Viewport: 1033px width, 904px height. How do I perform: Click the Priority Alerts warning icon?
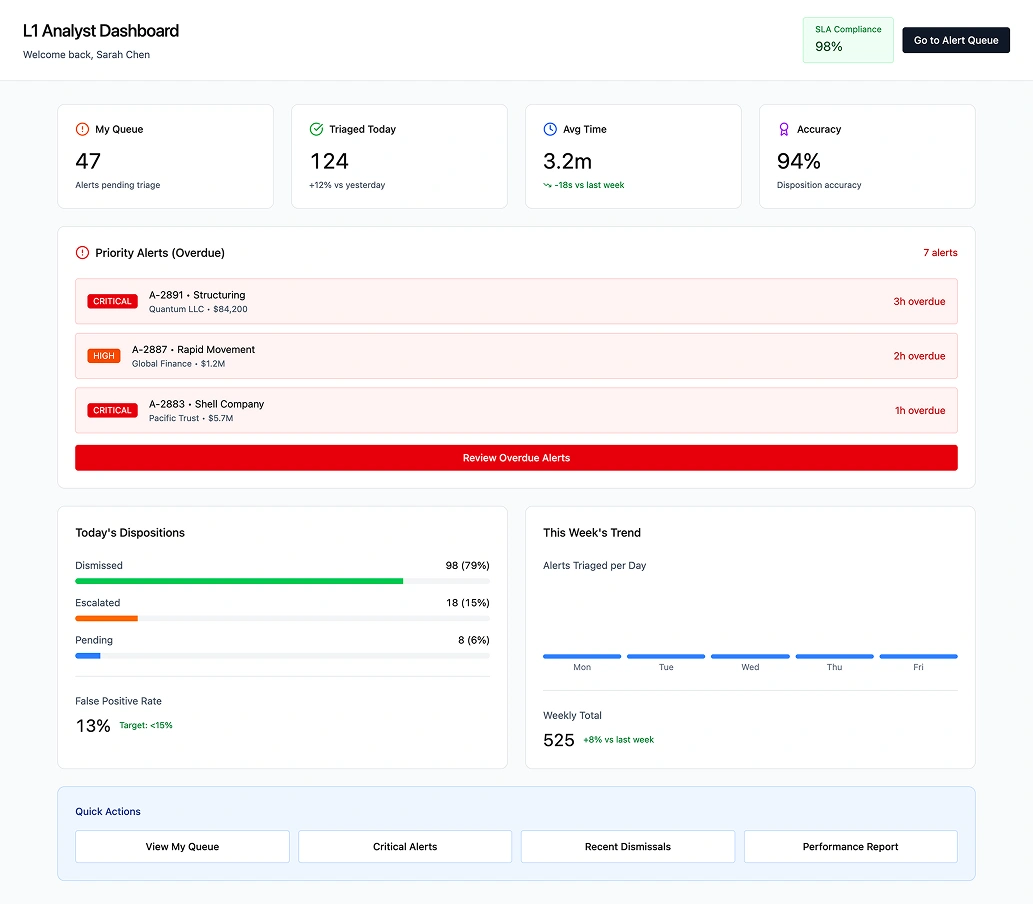(x=82, y=253)
